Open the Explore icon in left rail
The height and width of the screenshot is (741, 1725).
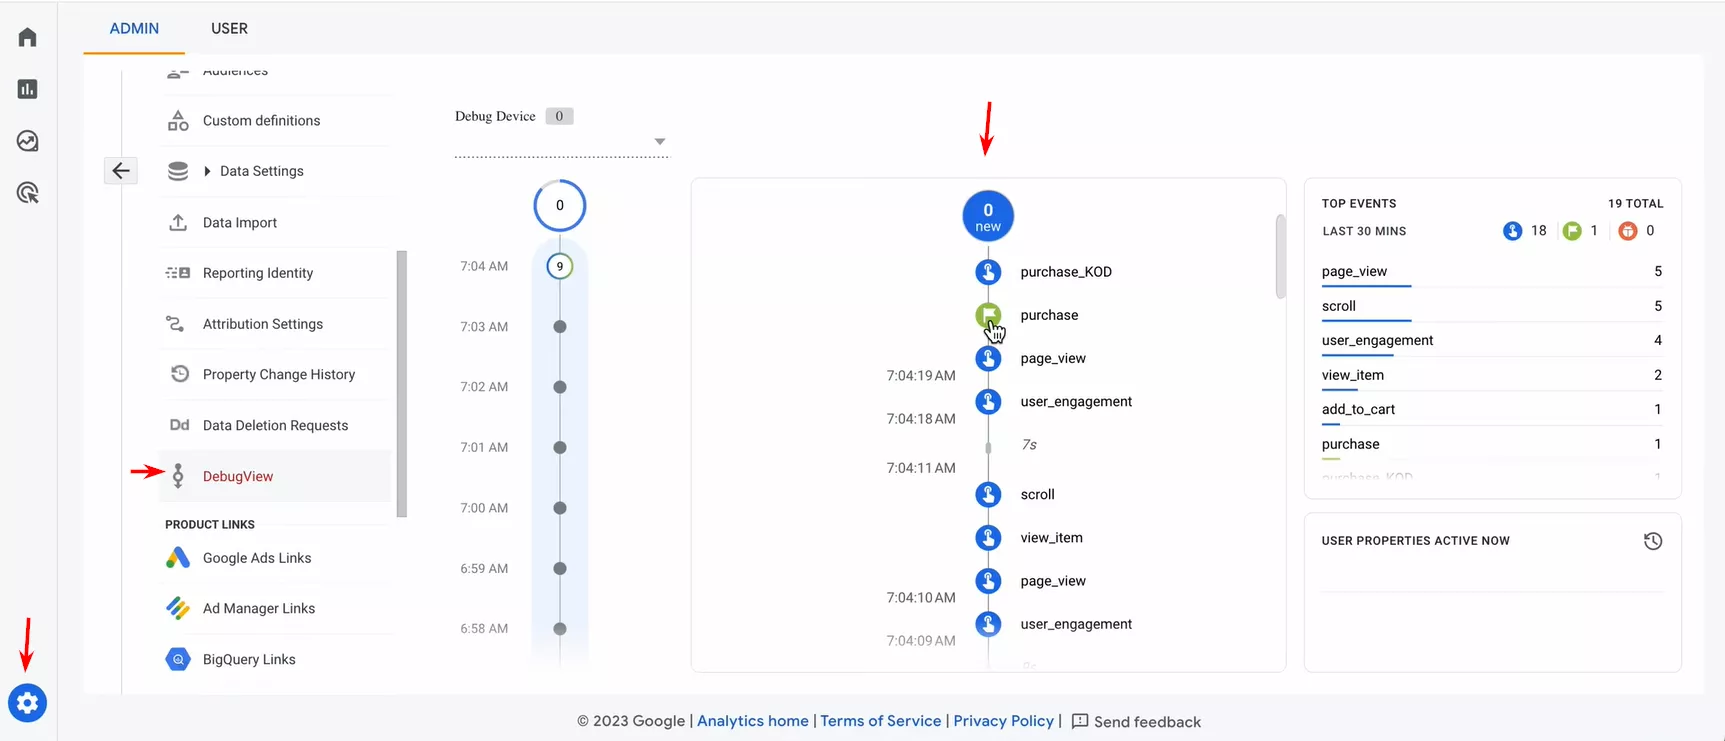(x=27, y=141)
